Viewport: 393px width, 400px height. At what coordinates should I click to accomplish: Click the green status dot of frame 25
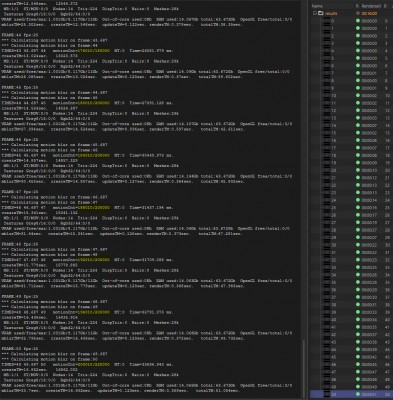(x=358, y=208)
